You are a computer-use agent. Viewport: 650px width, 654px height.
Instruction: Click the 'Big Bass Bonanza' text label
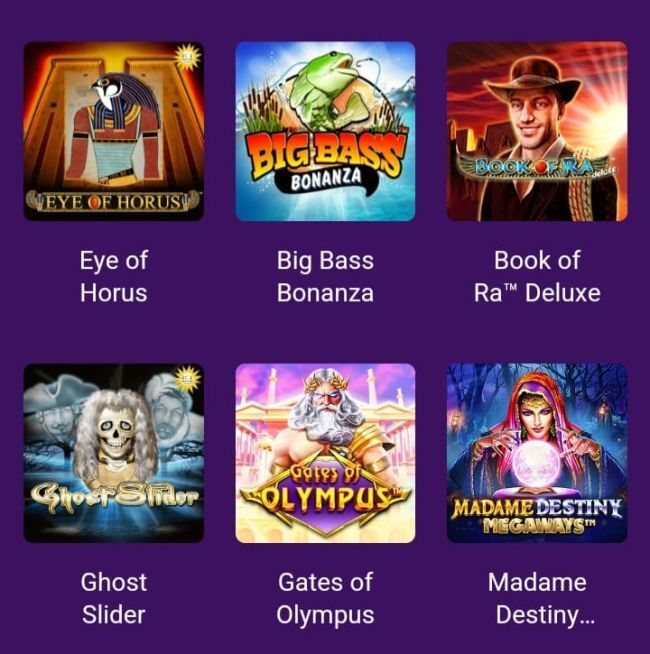pyautogui.click(x=325, y=276)
